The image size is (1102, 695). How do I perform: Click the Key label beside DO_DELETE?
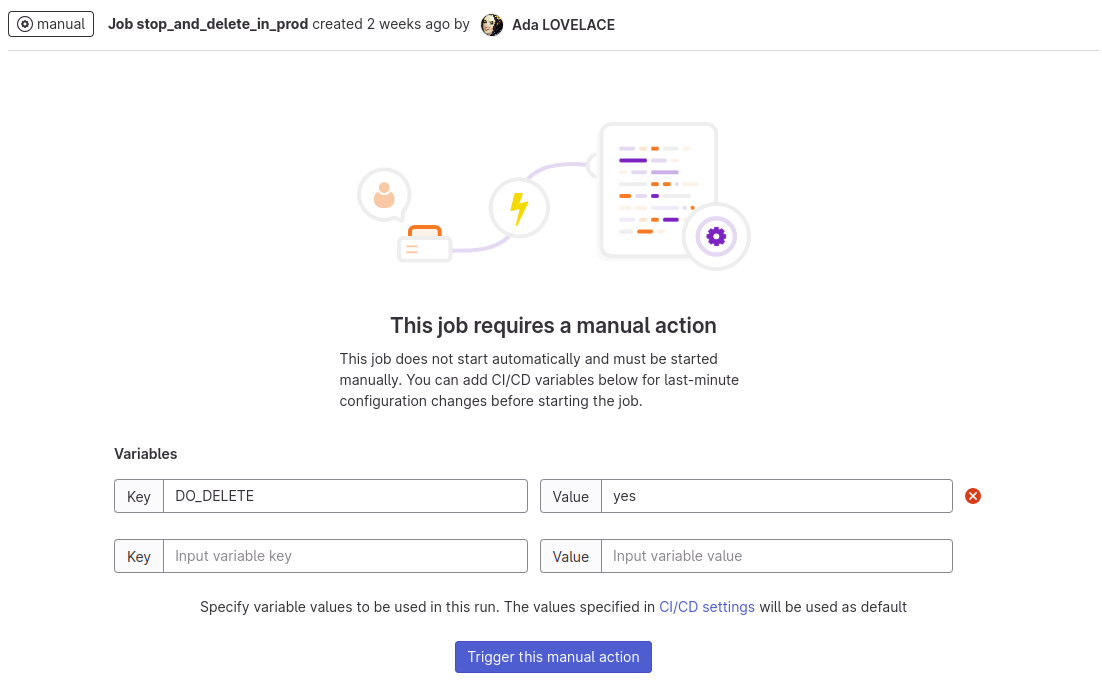[x=139, y=496]
